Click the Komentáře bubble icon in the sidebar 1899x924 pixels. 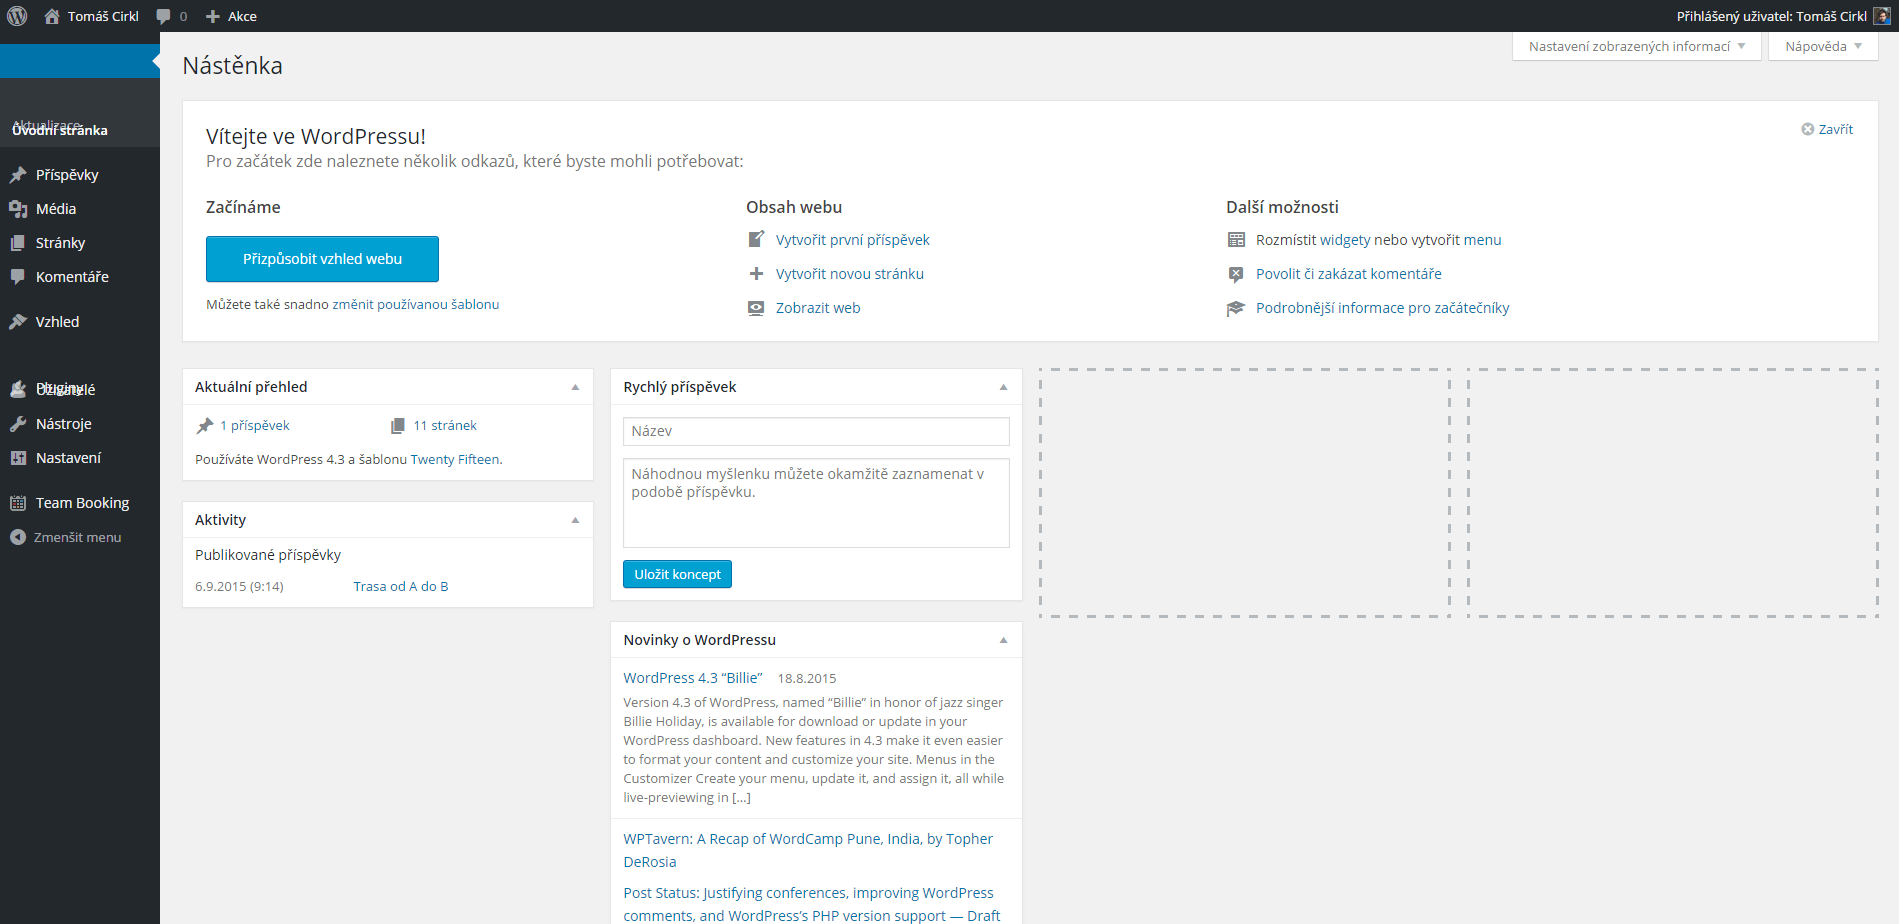pos(18,277)
